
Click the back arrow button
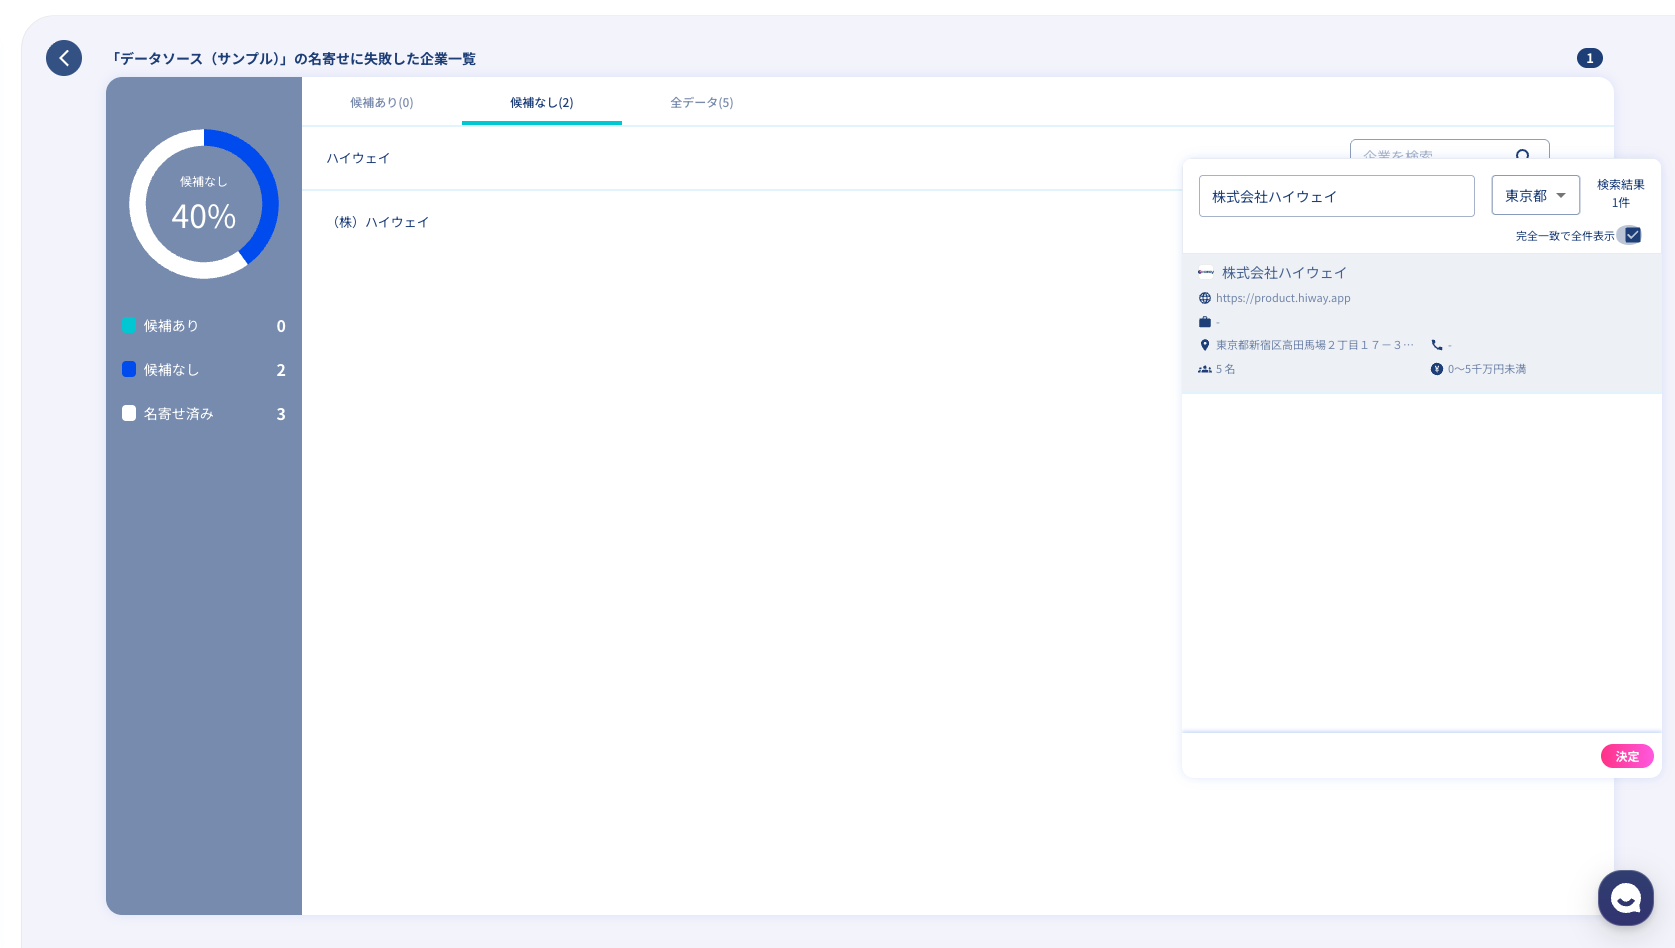[x=64, y=58]
